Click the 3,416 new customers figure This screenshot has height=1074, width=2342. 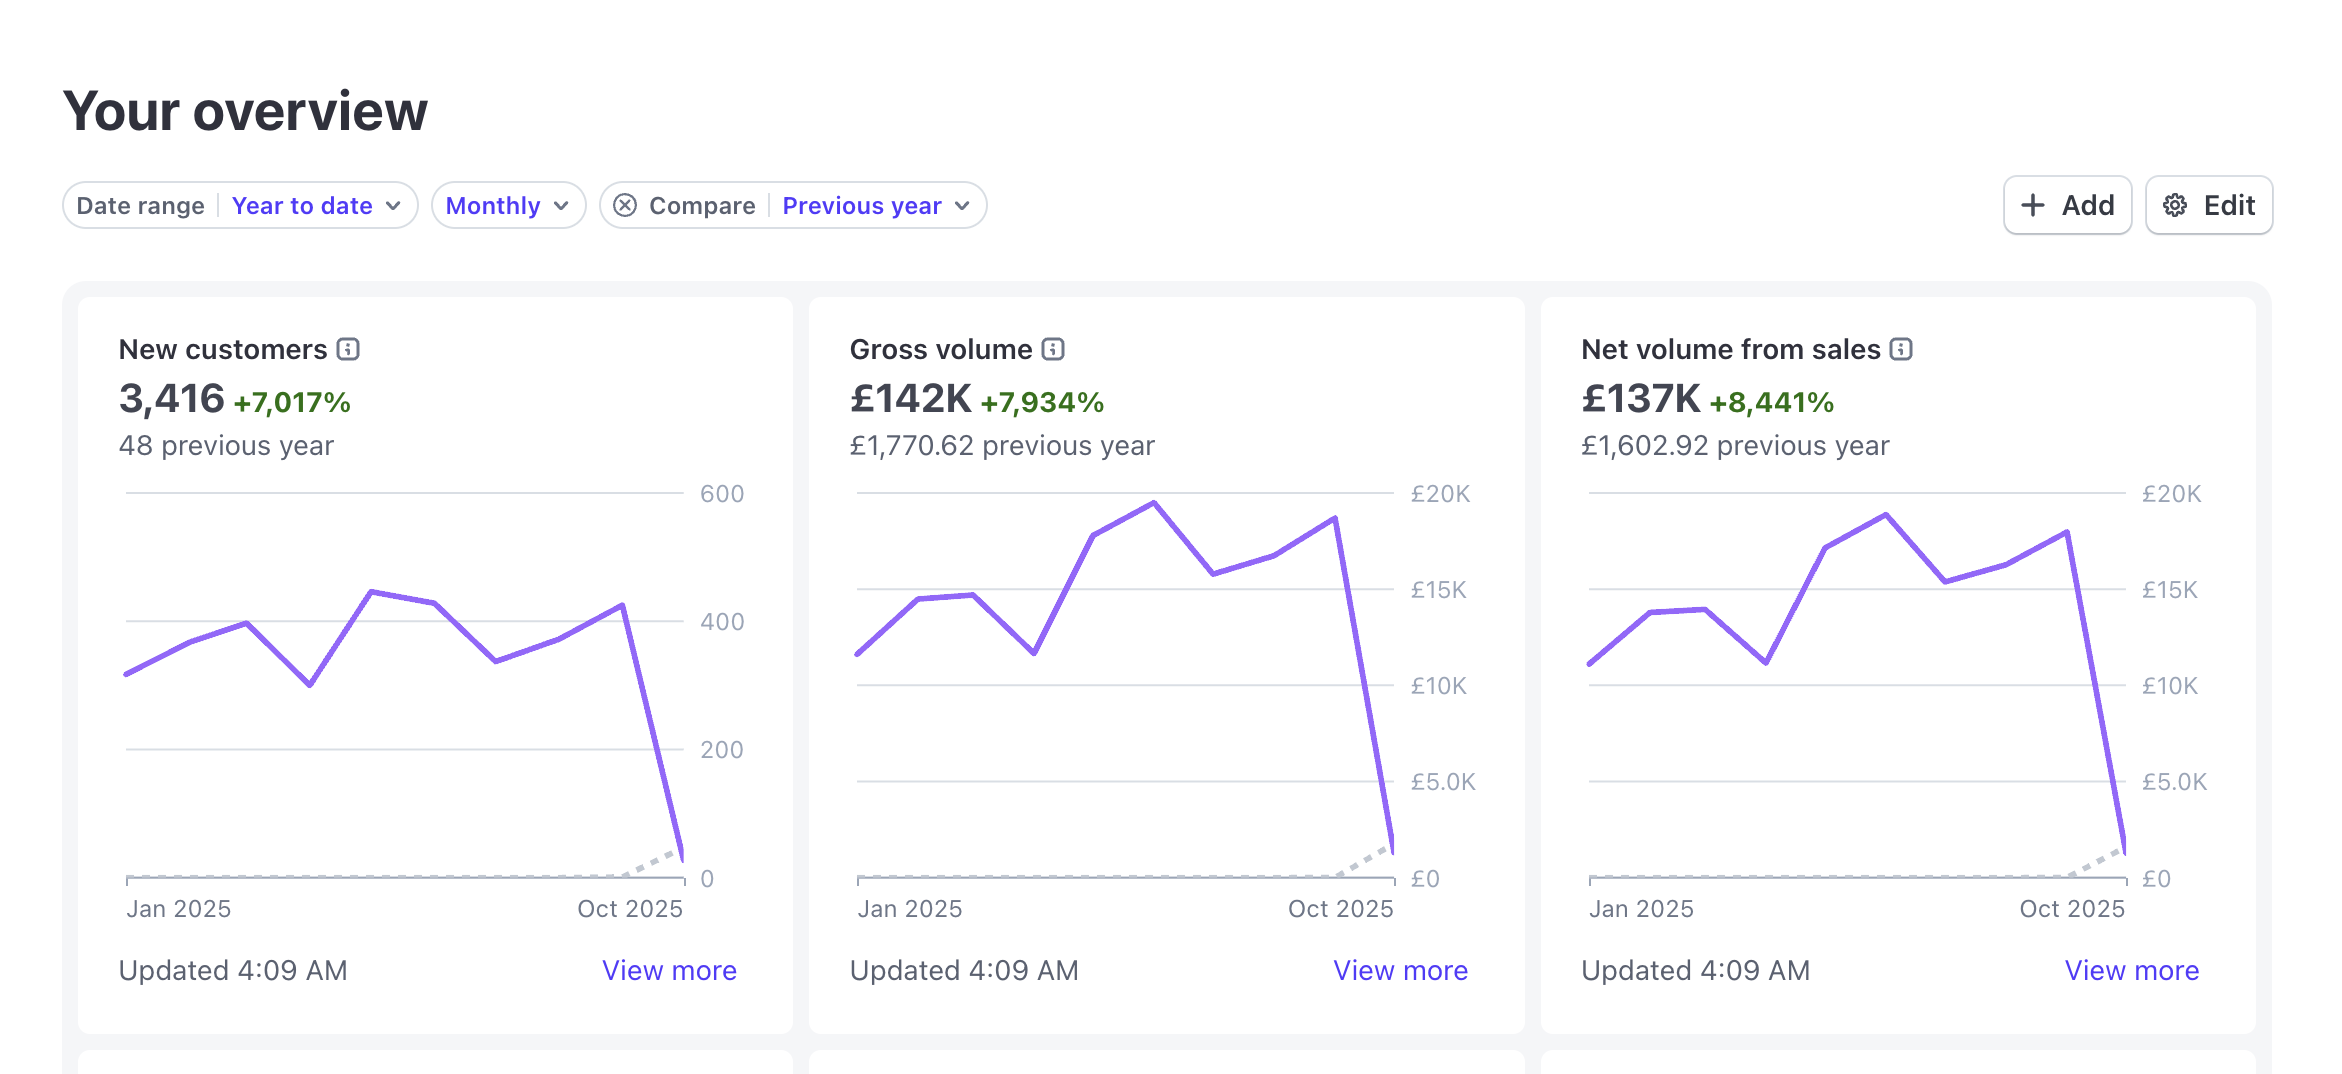(x=172, y=399)
